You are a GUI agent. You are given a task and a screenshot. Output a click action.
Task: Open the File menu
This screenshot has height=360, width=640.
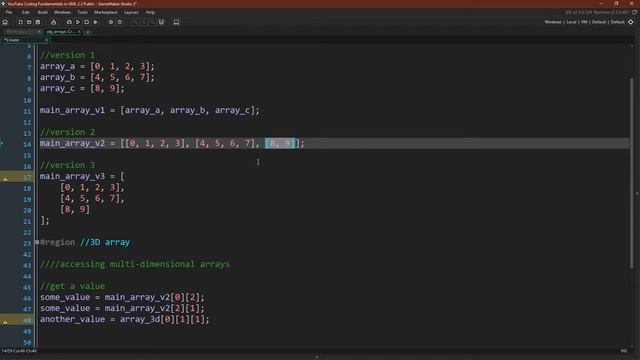(x=9, y=12)
